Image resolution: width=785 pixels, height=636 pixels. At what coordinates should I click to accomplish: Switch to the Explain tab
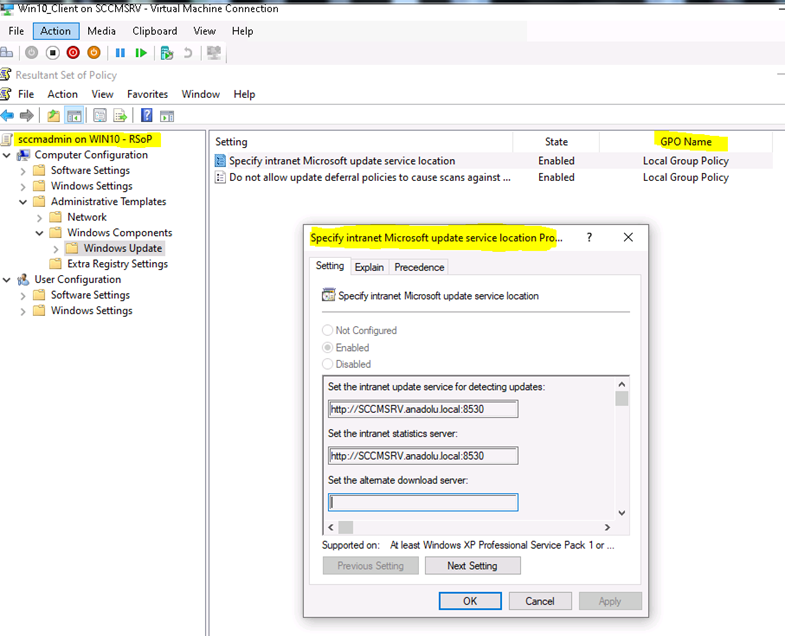tap(369, 267)
